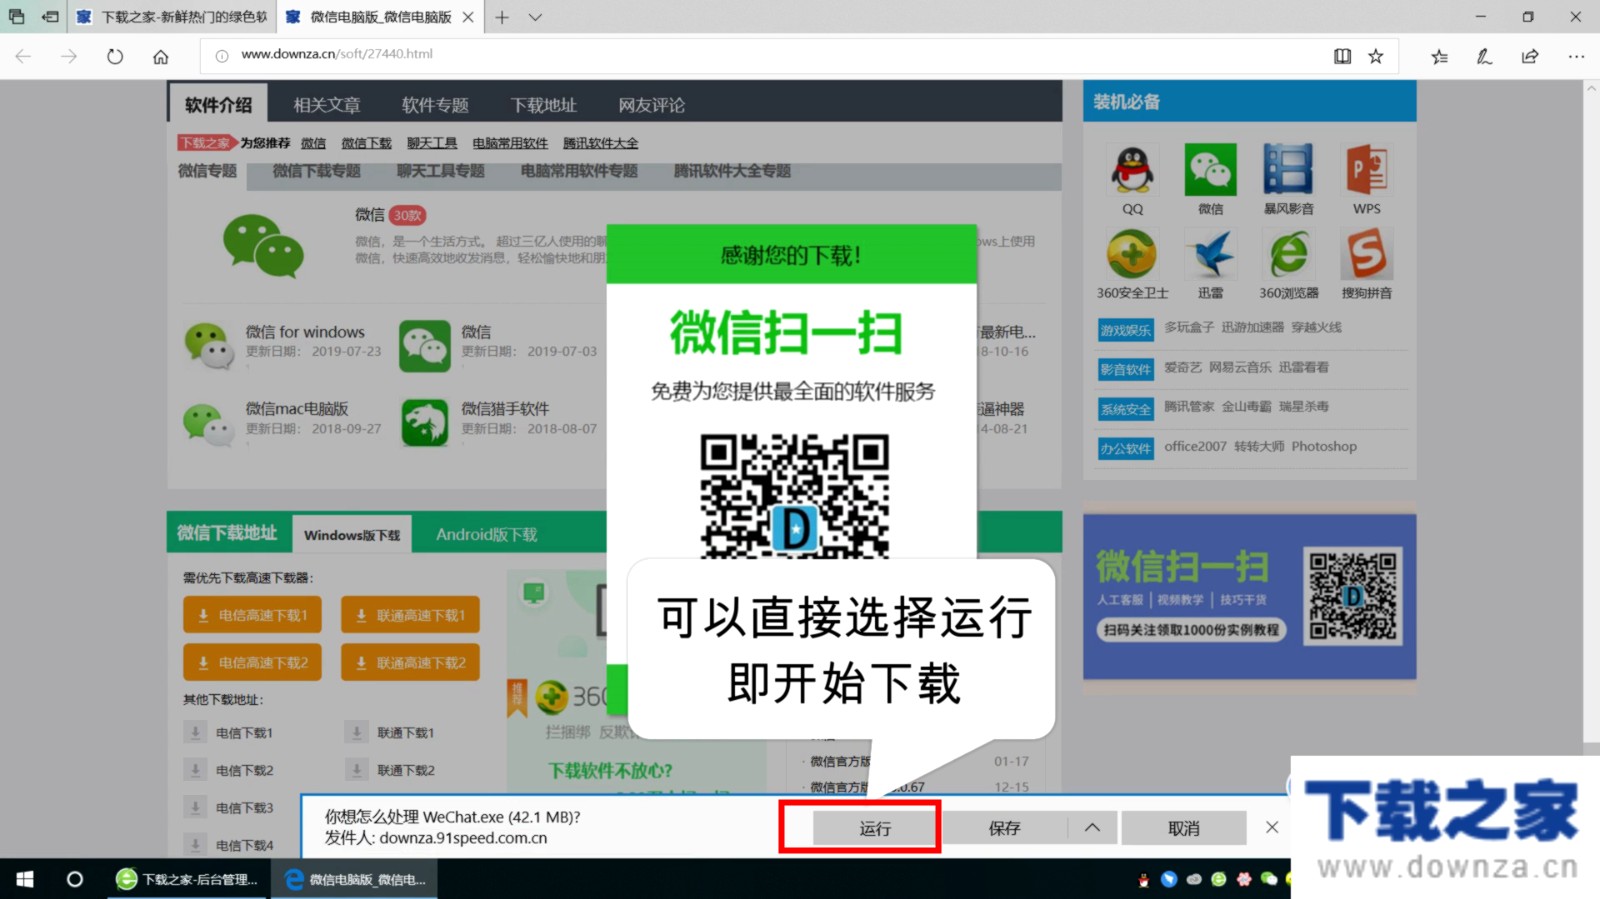1600x899 pixels.
Task: Select the Android版下载 tab
Action: (487, 535)
